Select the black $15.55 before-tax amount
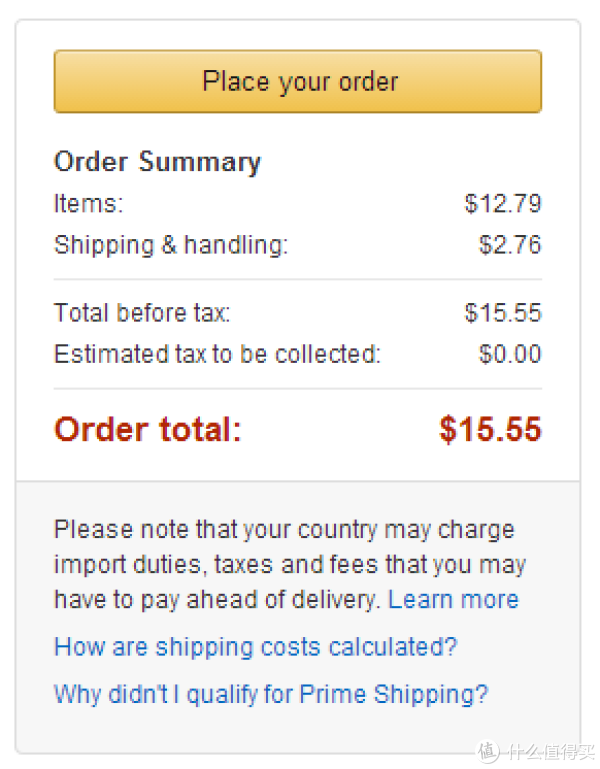This screenshot has height=769, width=600. point(503,313)
